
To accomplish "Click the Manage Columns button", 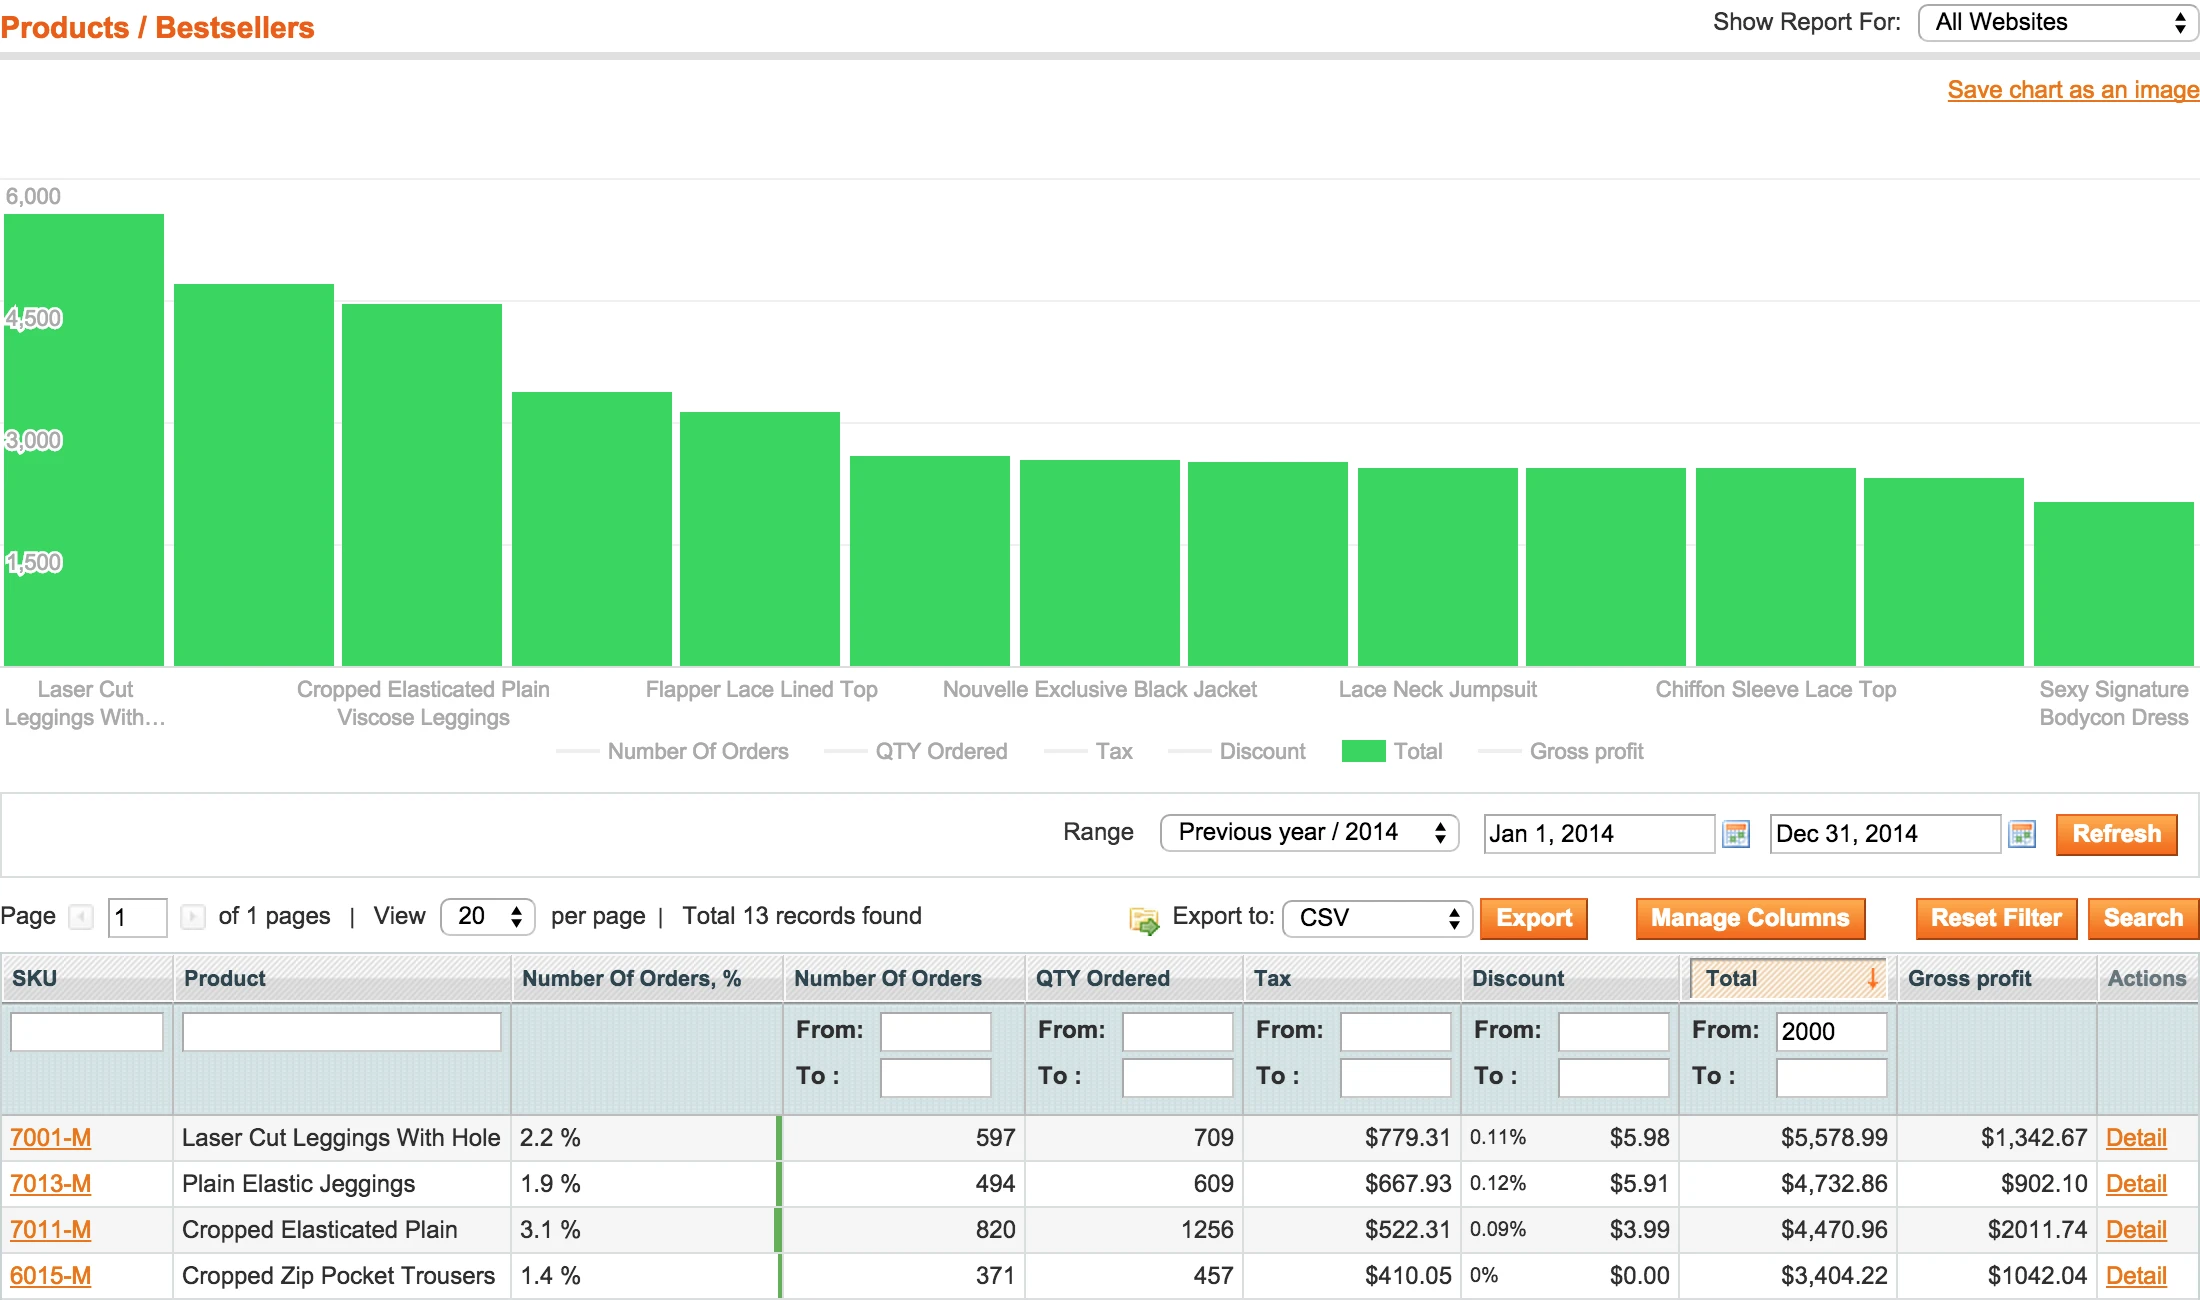I will 1750,918.
